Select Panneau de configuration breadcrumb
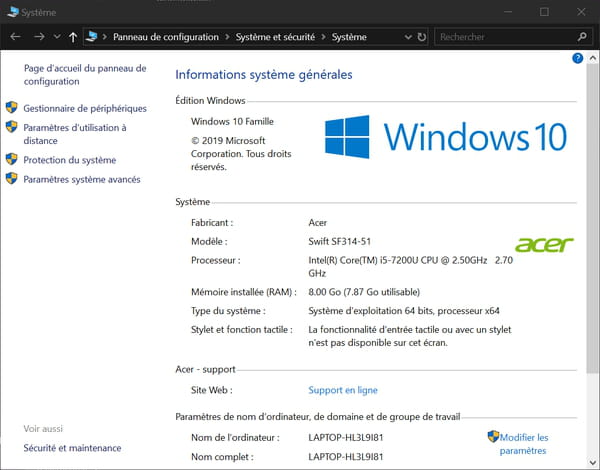This screenshot has width=600, height=470. point(166,37)
